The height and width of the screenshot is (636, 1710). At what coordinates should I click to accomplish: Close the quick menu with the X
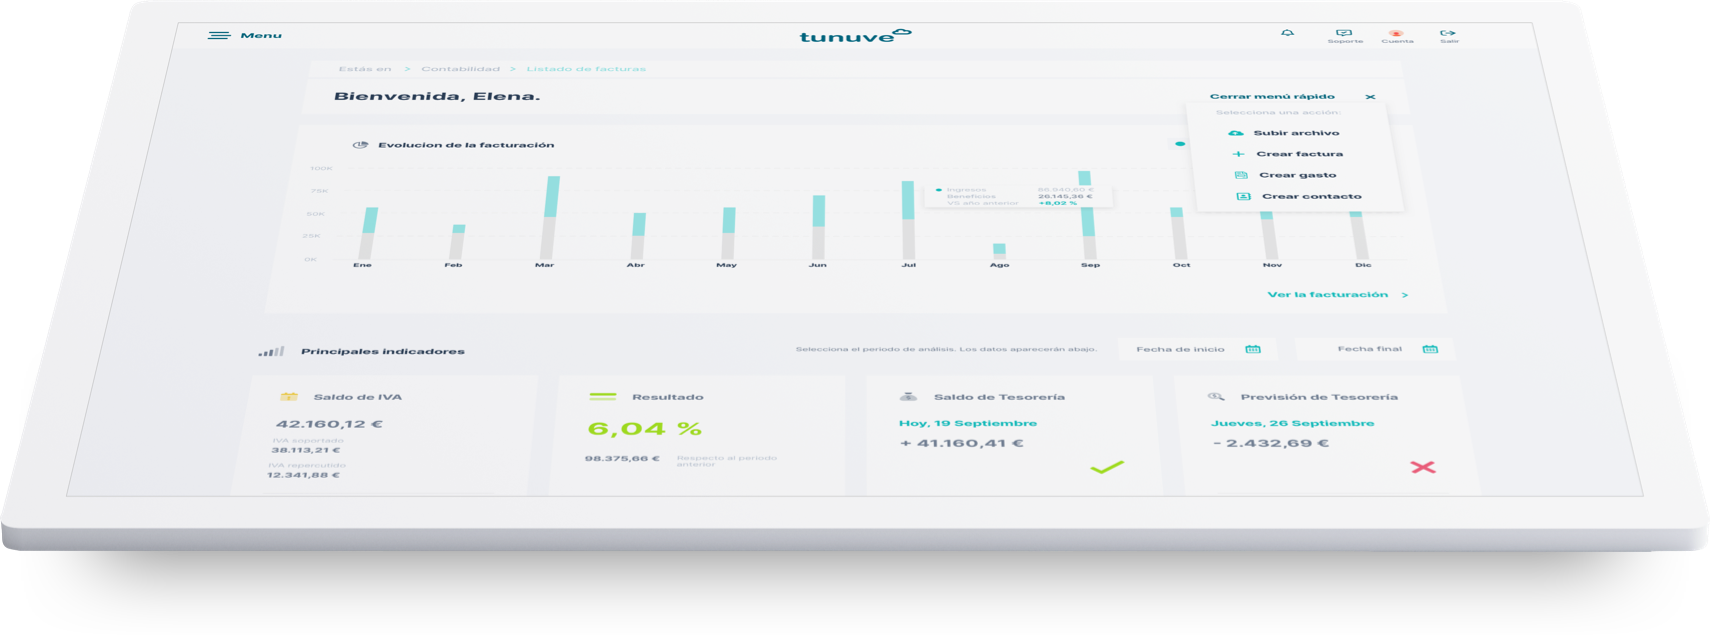pyautogui.click(x=1370, y=97)
